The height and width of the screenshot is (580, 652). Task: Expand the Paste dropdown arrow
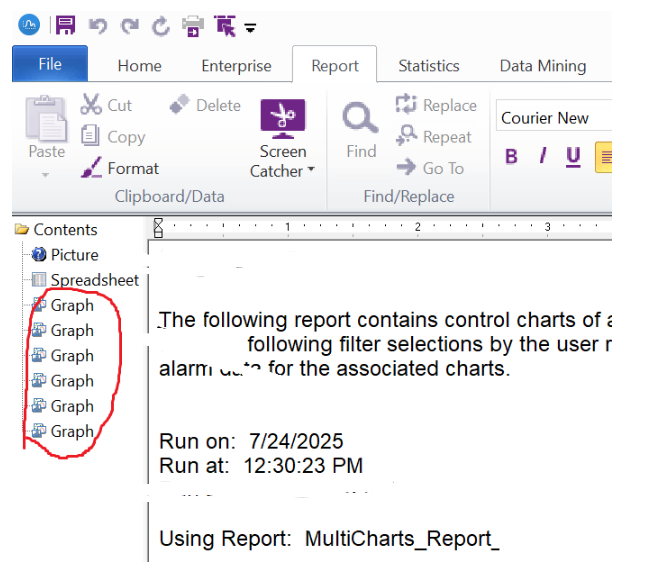45,174
